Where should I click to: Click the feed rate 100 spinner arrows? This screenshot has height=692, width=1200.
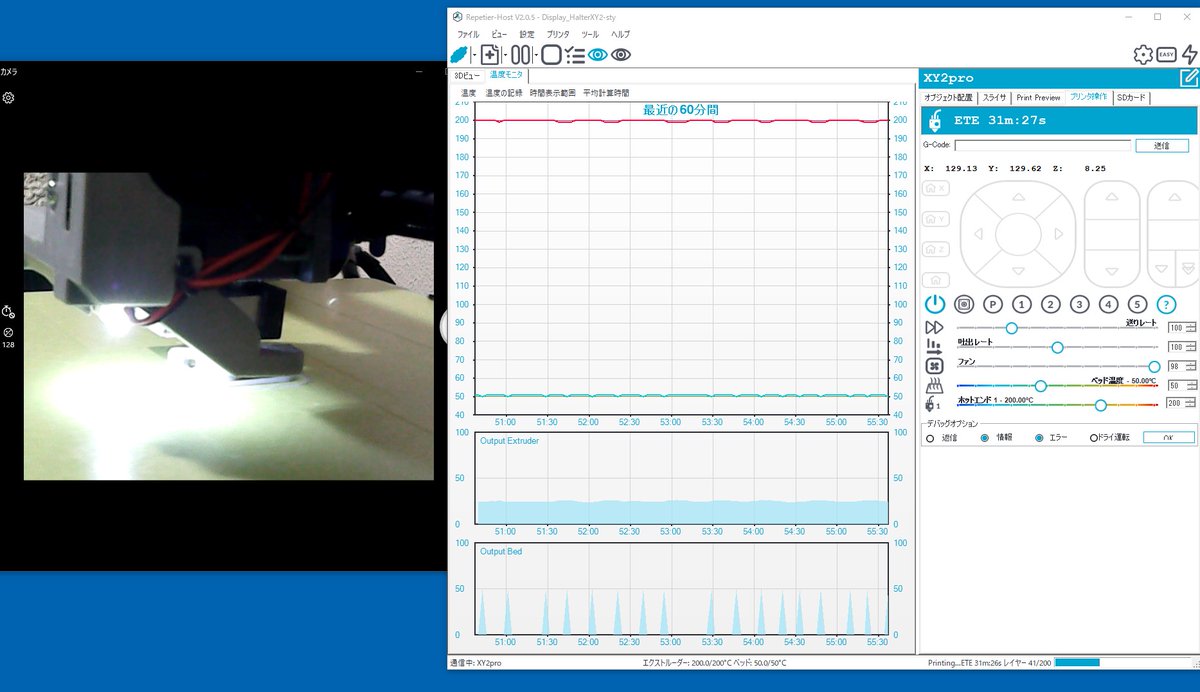[1191, 328]
